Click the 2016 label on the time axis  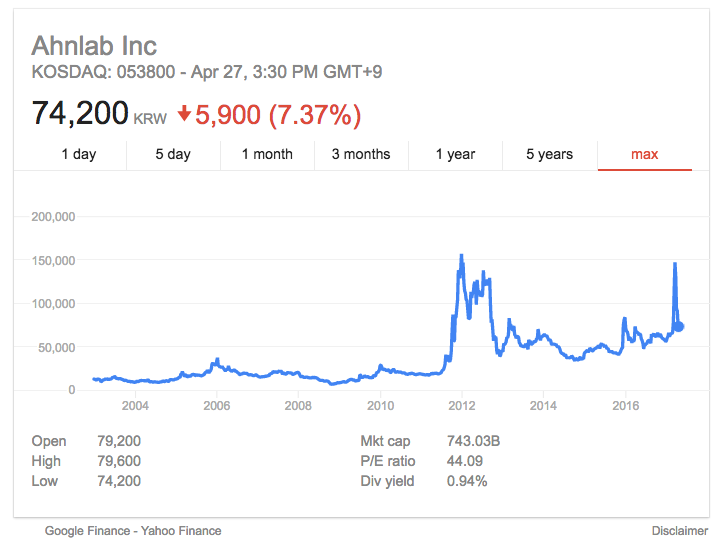[x=625, y=406]
